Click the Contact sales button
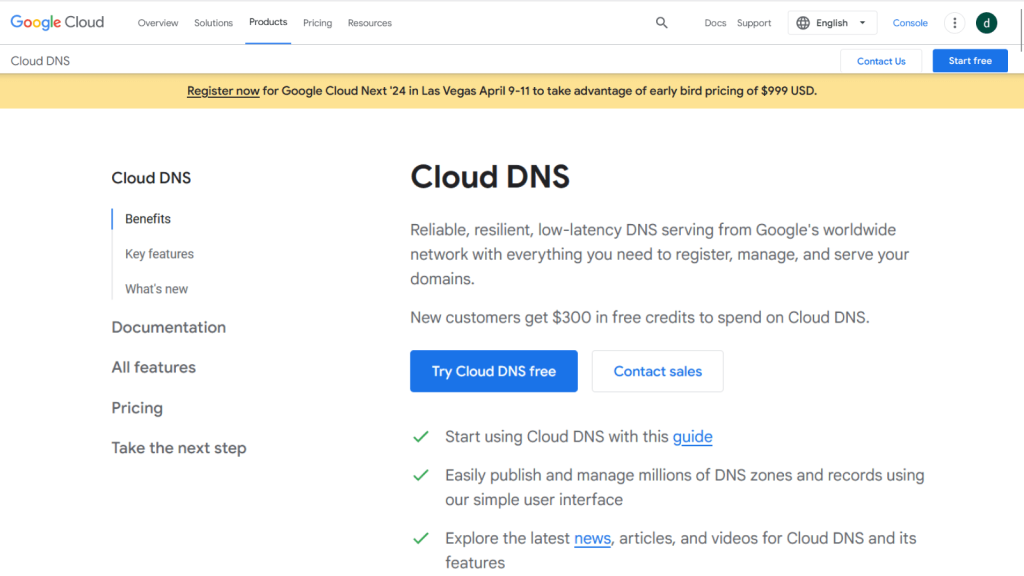Screen dimensions: 1024x576 pos(658,371)
